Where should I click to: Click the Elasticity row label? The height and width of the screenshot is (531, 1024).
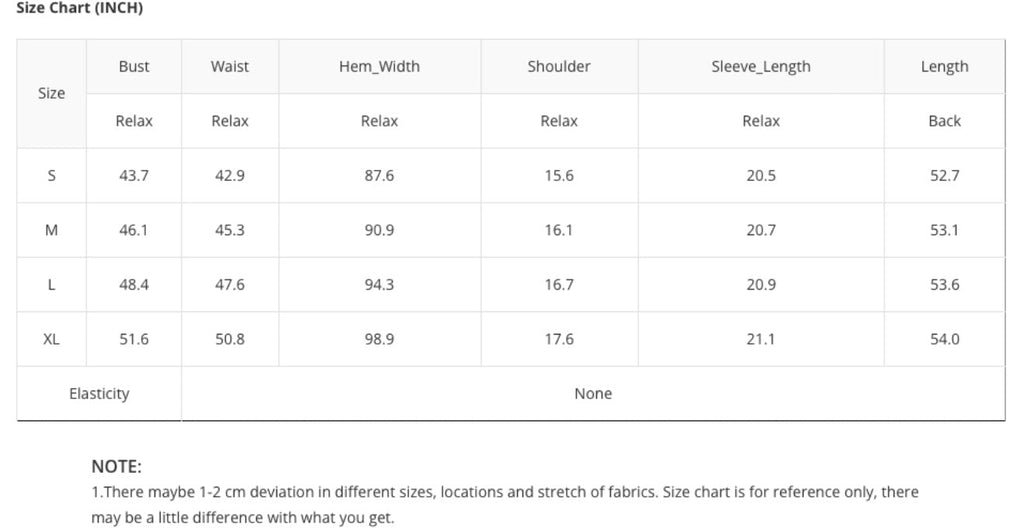(x=99, y=394)
